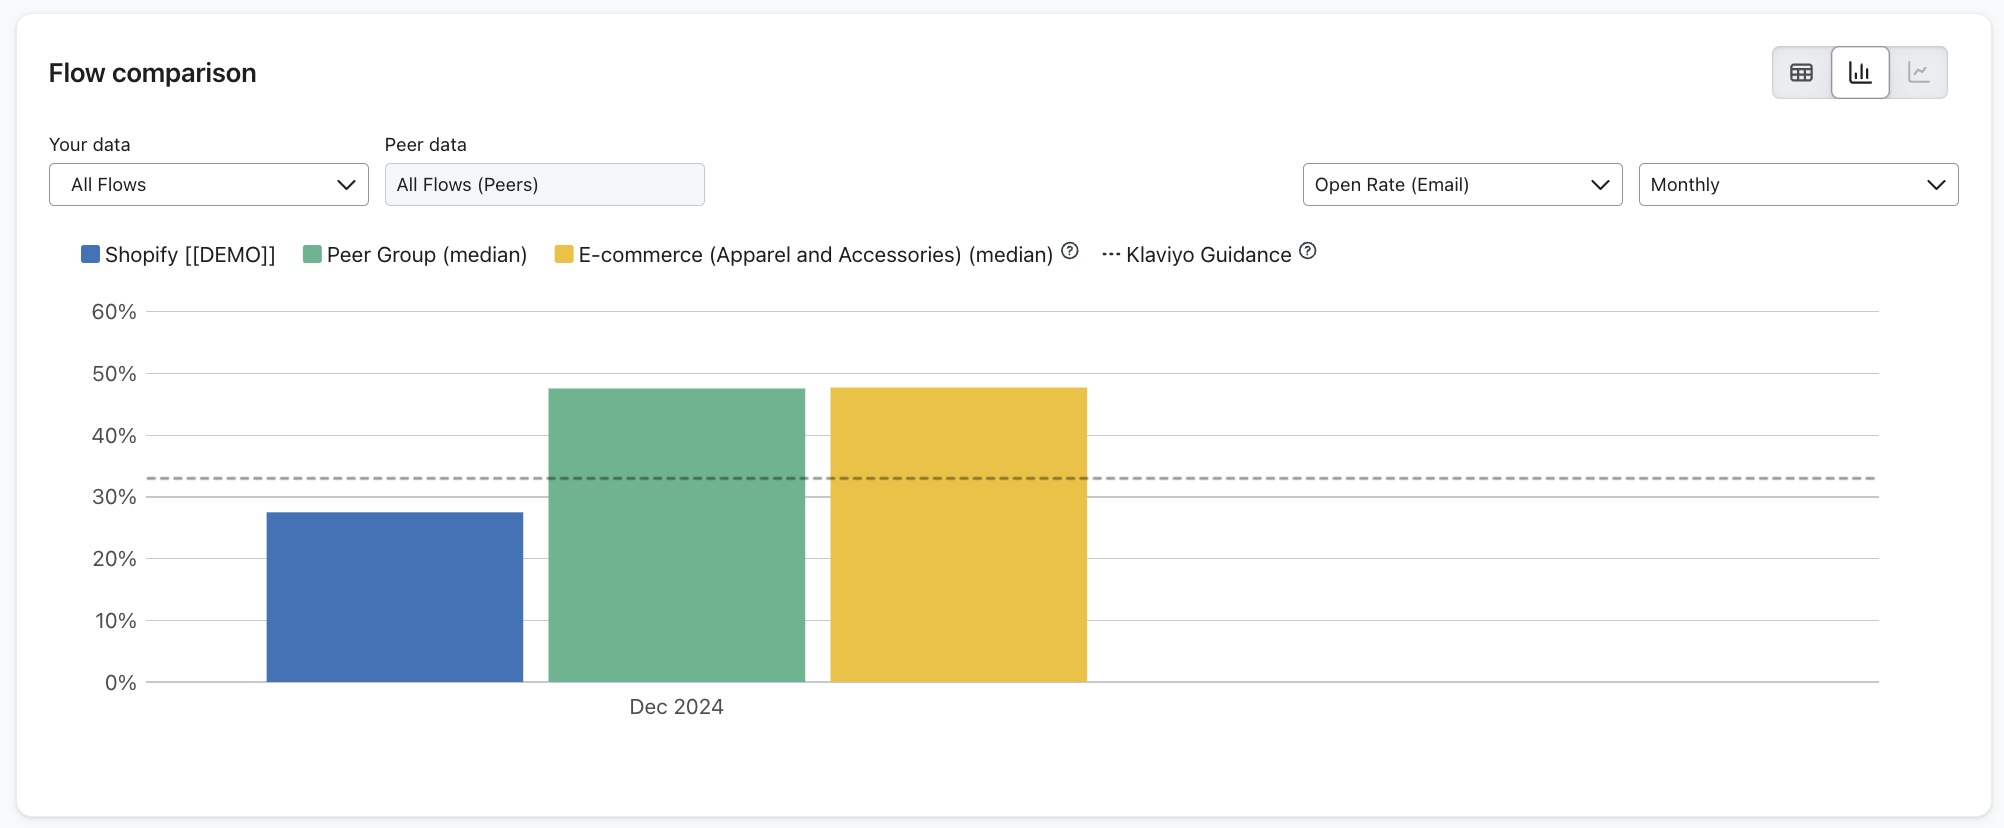The image size is (2004, 828).
Task: Click the Klaviyo Guidance dotted line icon
Action: (x=1111, y=255)
